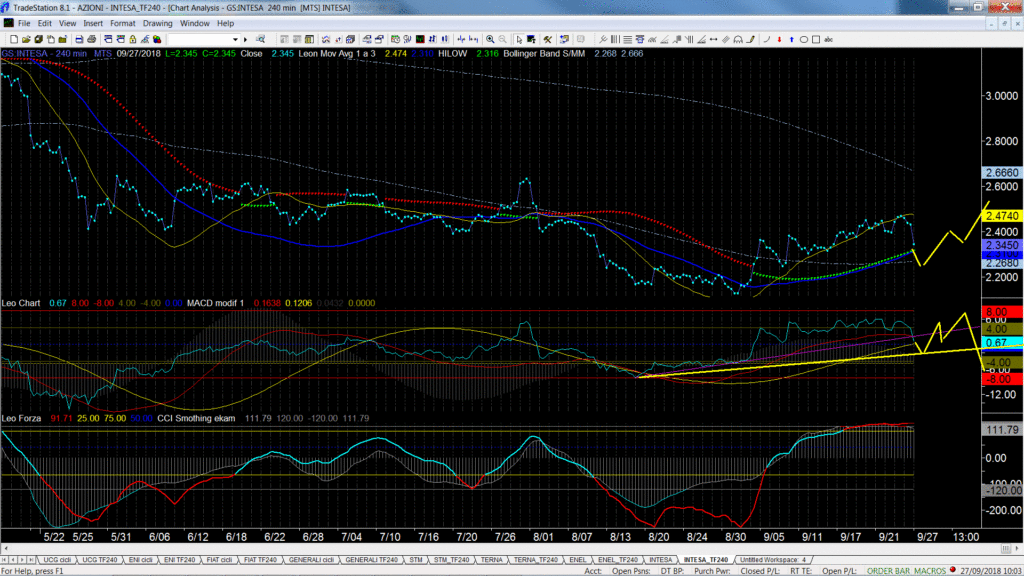Open the symbol combo box in toolbar
Viewport: 1024px width, 576px height.
pos(204,40)
